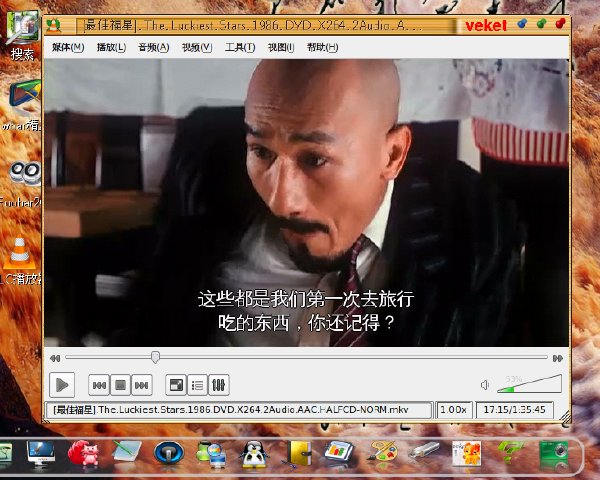Click the video display area

point(307,203)
